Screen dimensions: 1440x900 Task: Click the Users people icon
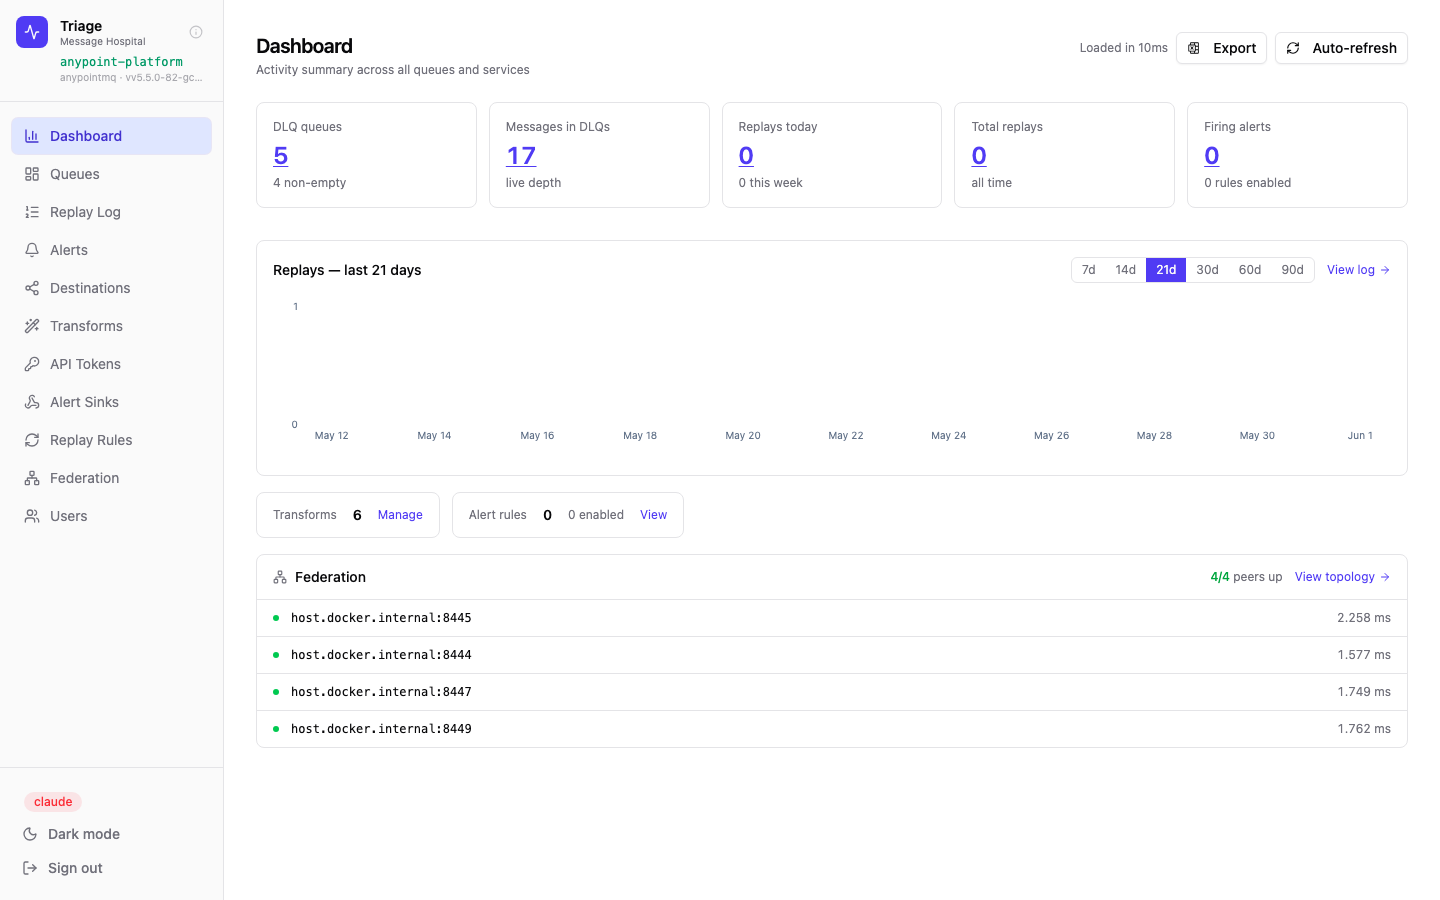pos(32,516)
